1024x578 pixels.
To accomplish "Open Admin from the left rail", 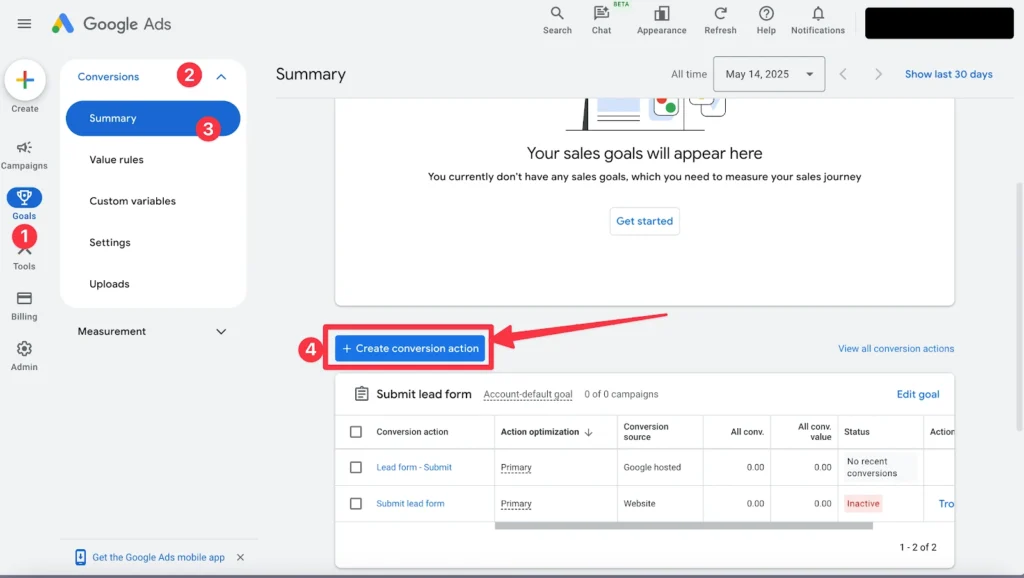I will click(24, 352).
